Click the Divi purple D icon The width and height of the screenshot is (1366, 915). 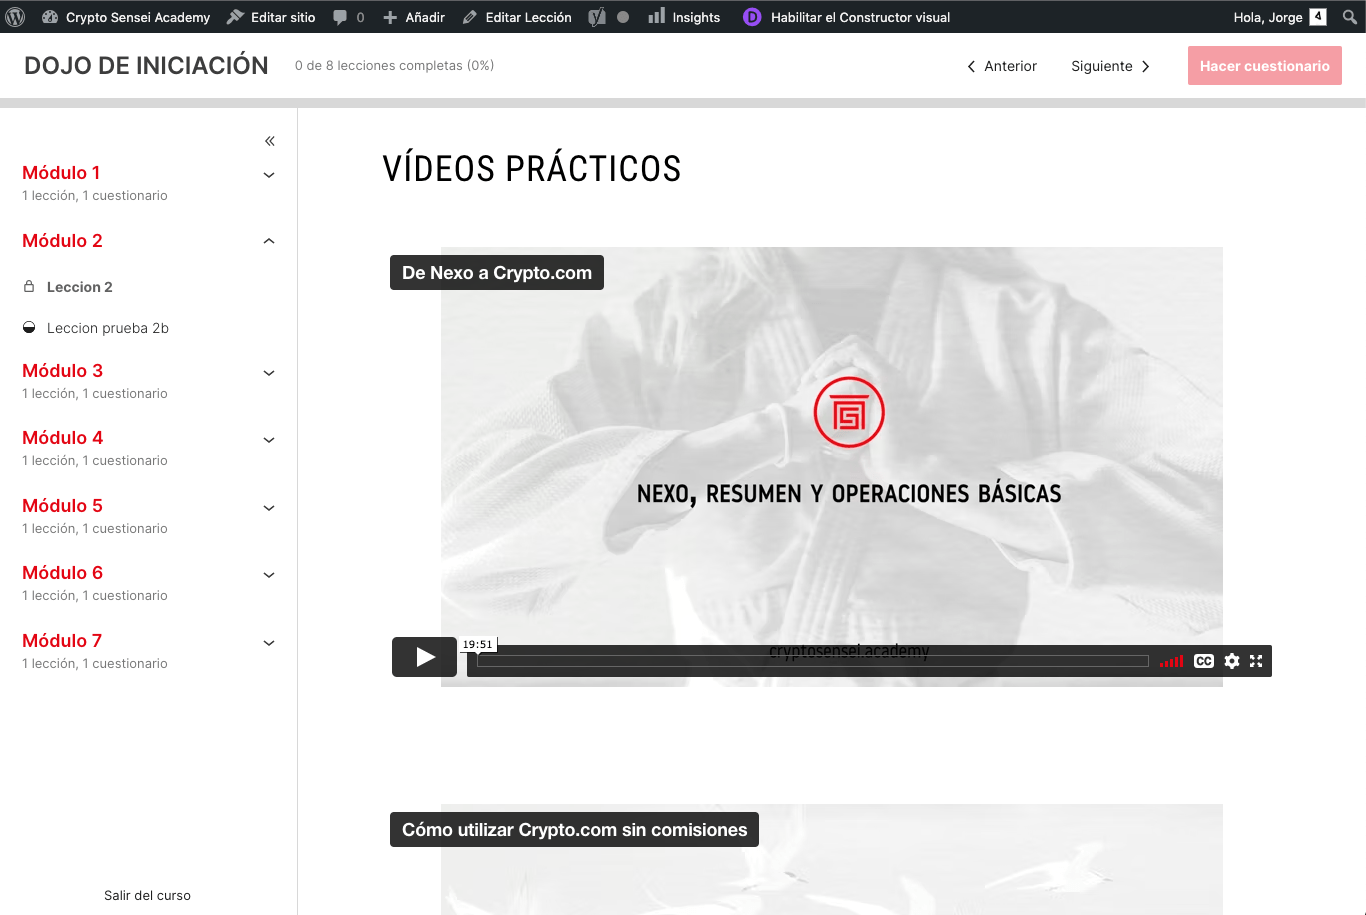coord(752,17)
